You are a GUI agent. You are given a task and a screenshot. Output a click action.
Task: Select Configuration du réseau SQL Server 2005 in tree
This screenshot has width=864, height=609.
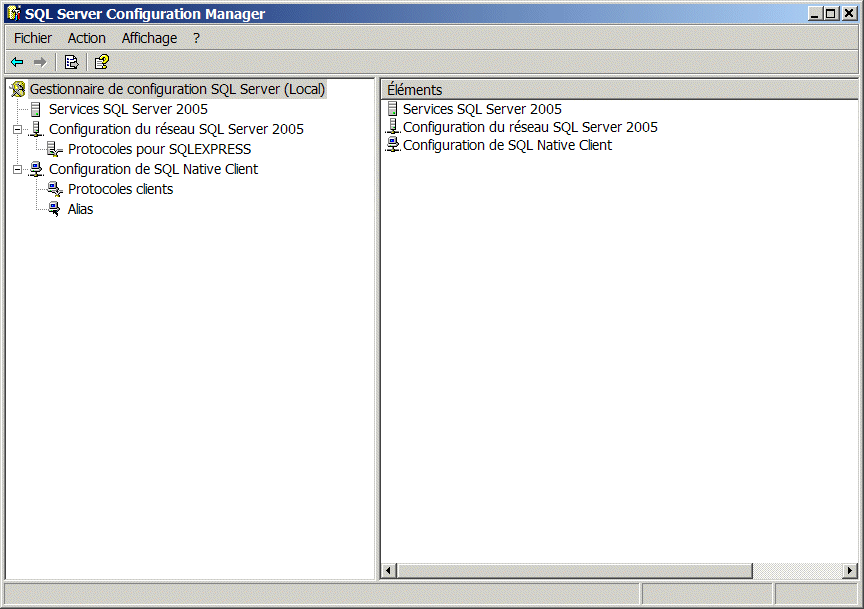(176, 129)
